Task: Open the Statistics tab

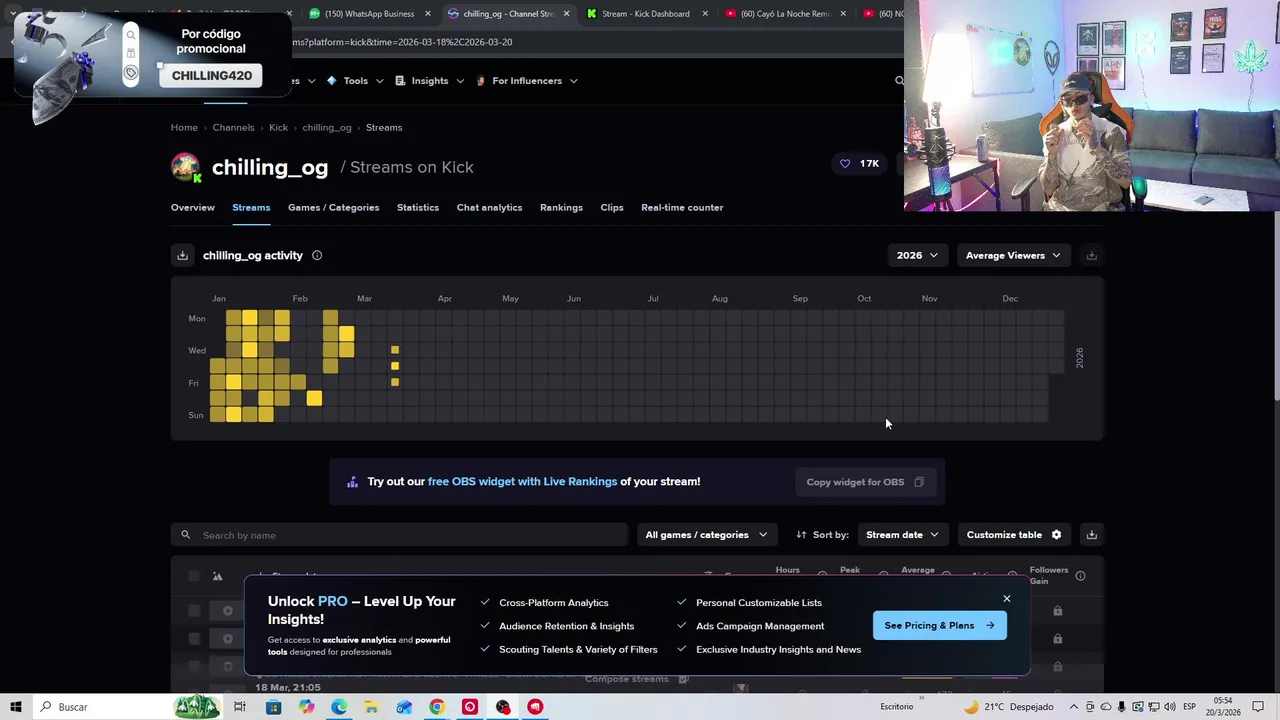Action: [418, 208]
